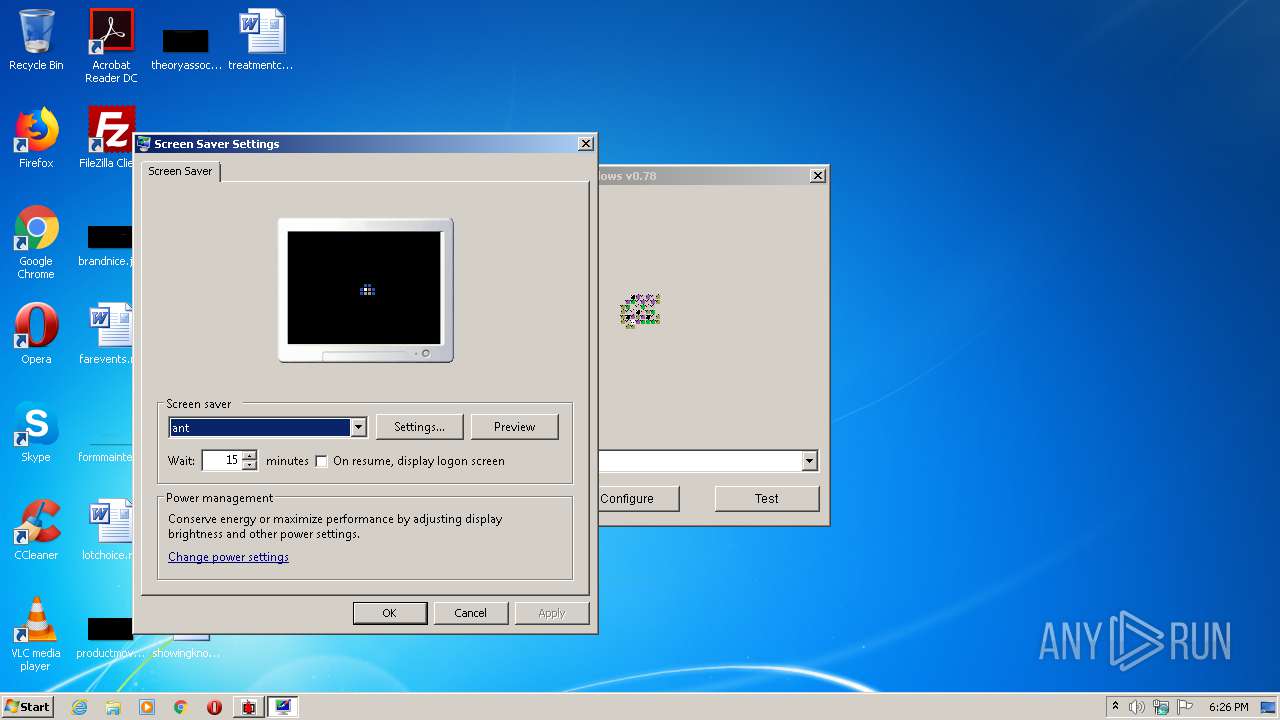Click the Preview button
The height and width of the screenshot is (720, 1280).
[x=514, y=427]
